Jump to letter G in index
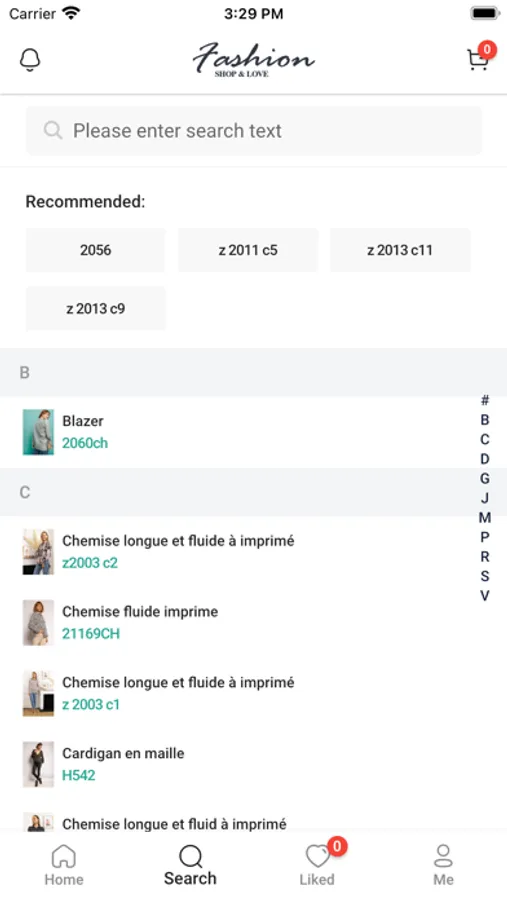 point(485,479)
